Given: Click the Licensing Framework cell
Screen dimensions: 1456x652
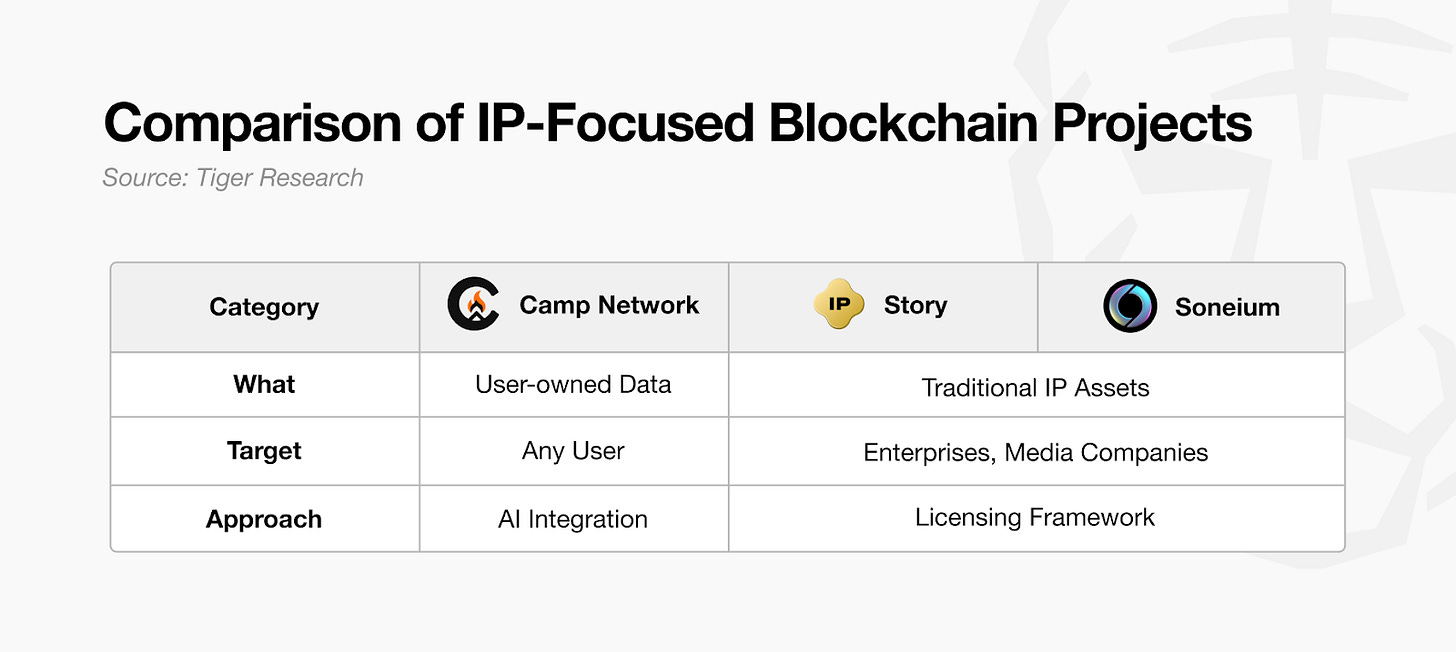Looking at the screenshot, I should 1035,517.
